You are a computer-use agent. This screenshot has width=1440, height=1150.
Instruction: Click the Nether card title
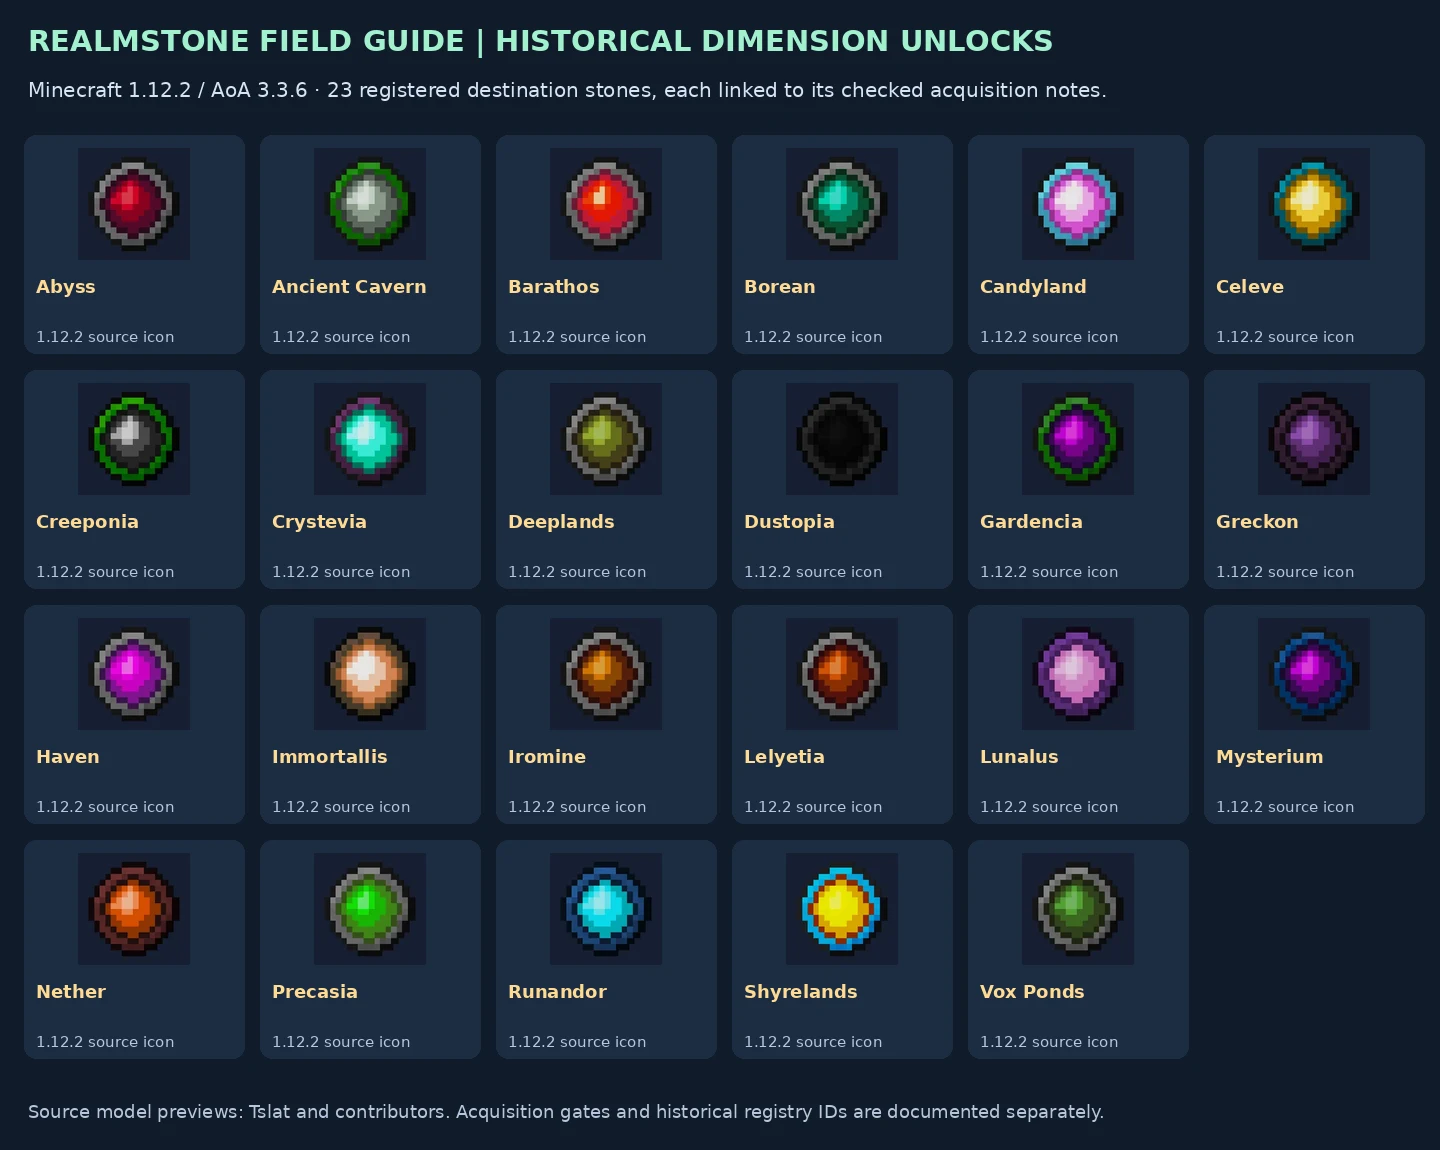(71, 992)
